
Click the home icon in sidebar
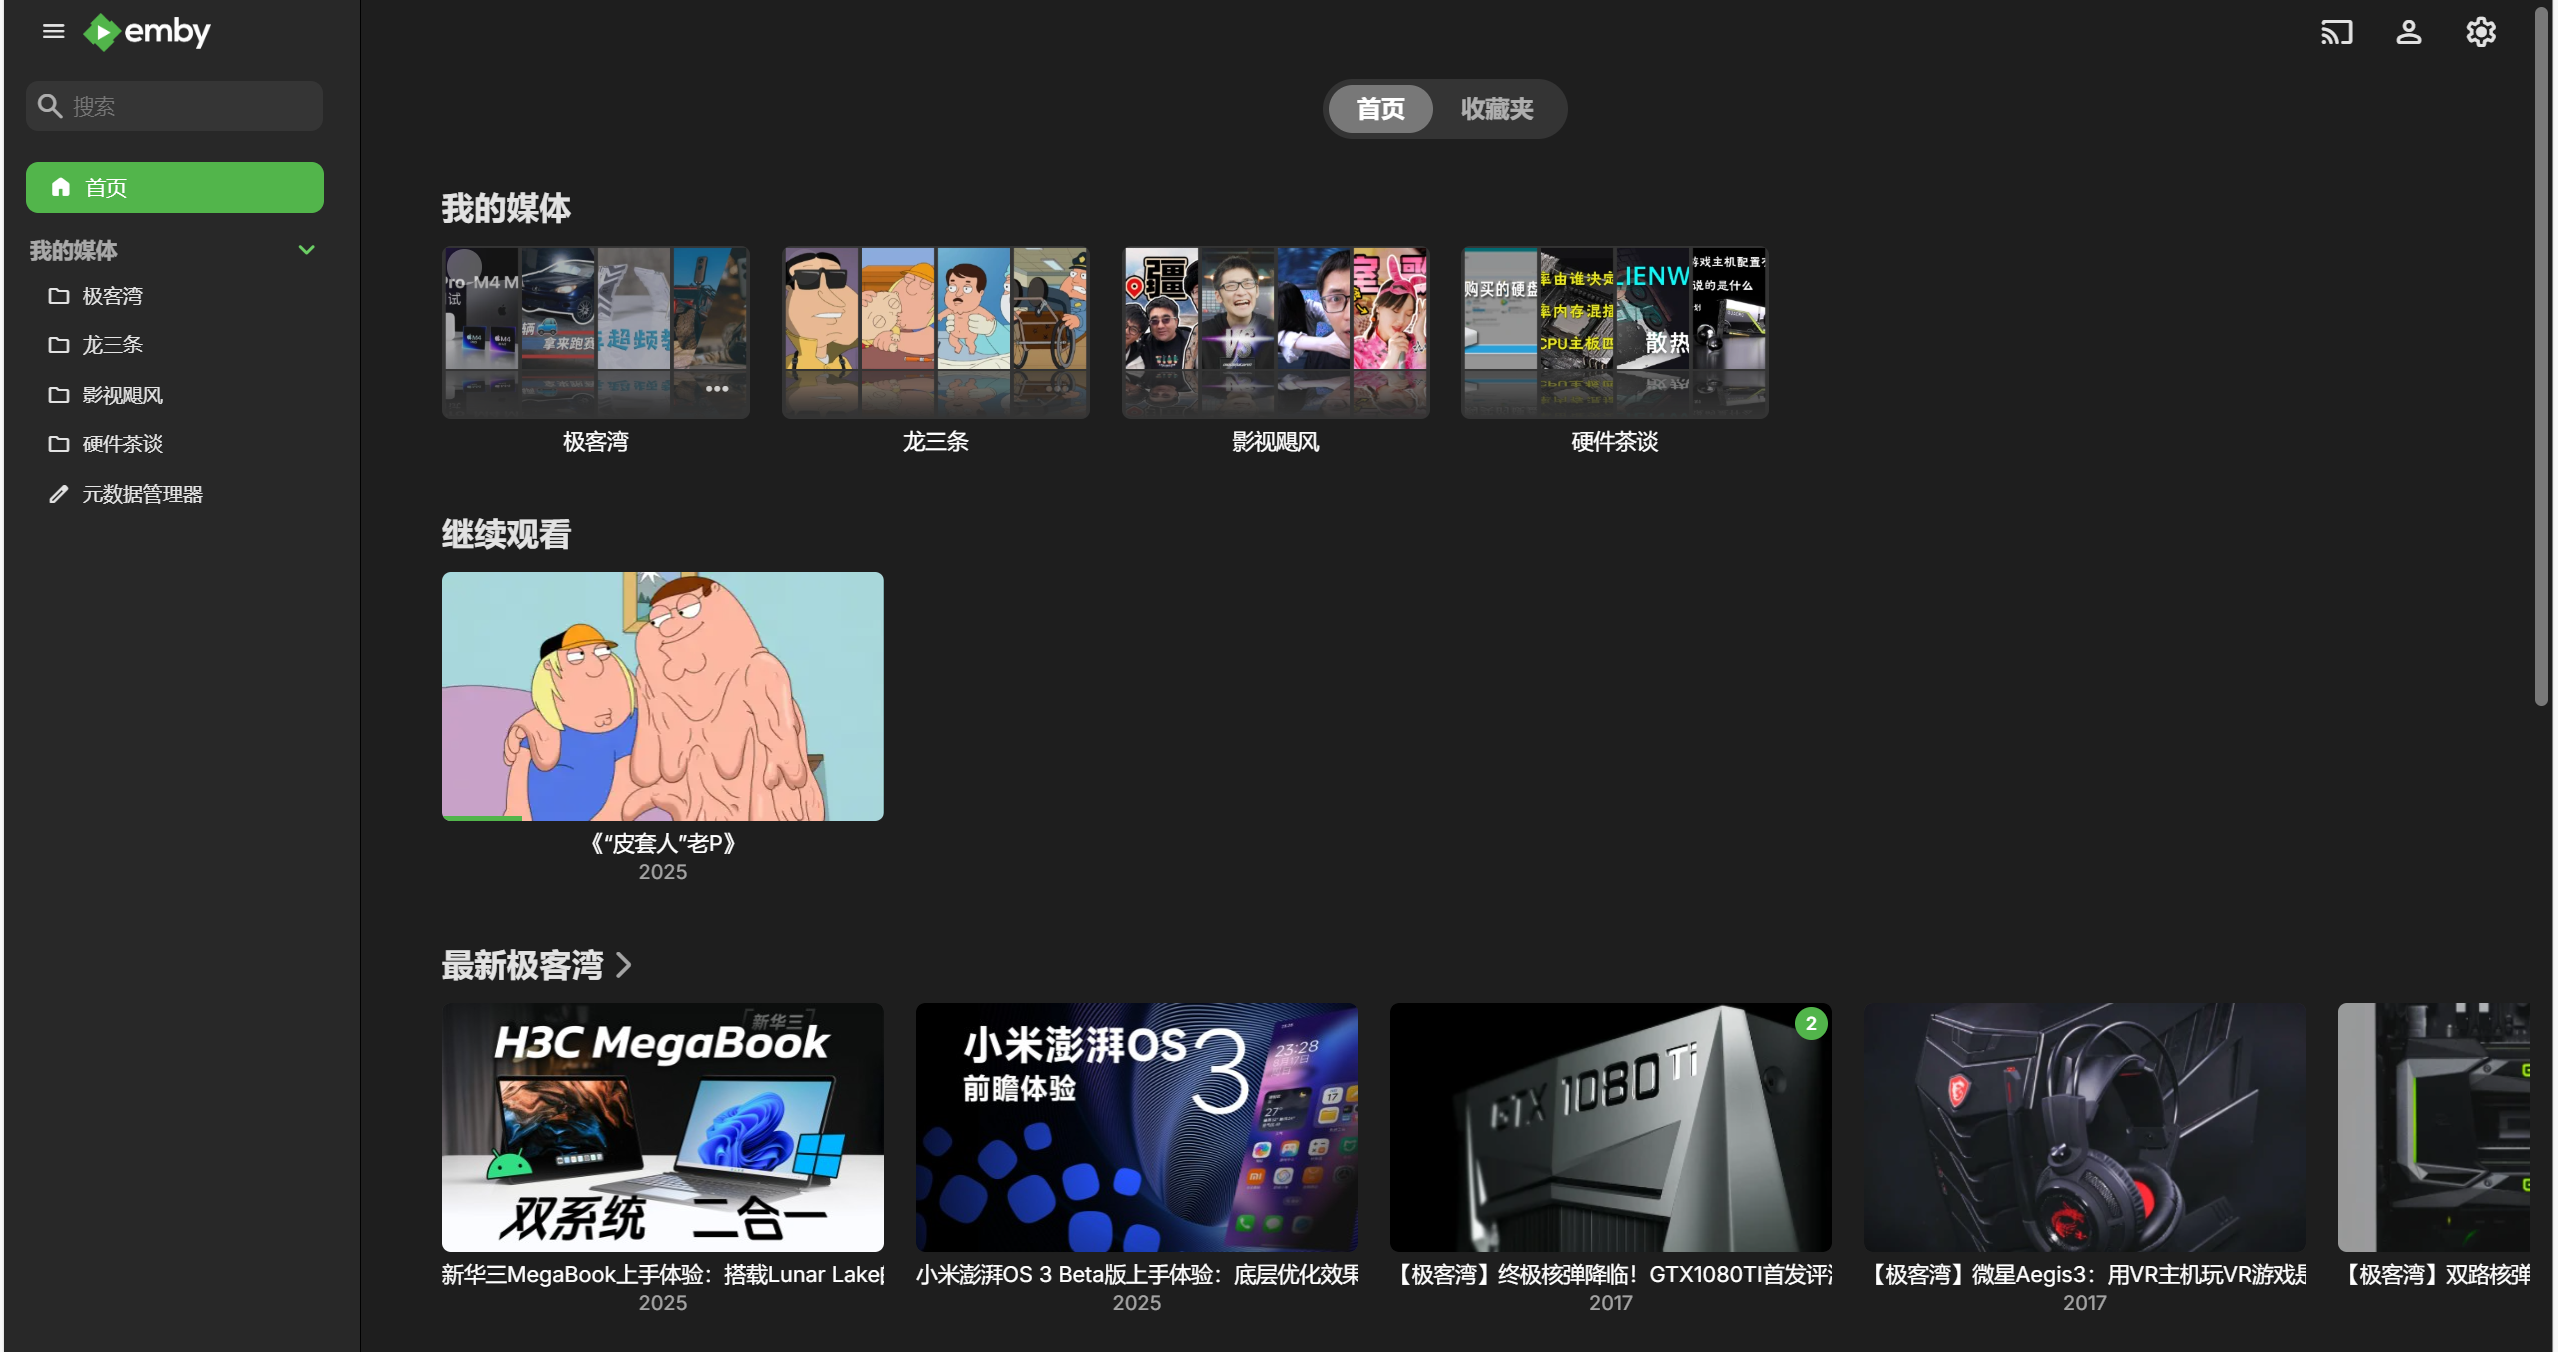coord(61,187)
